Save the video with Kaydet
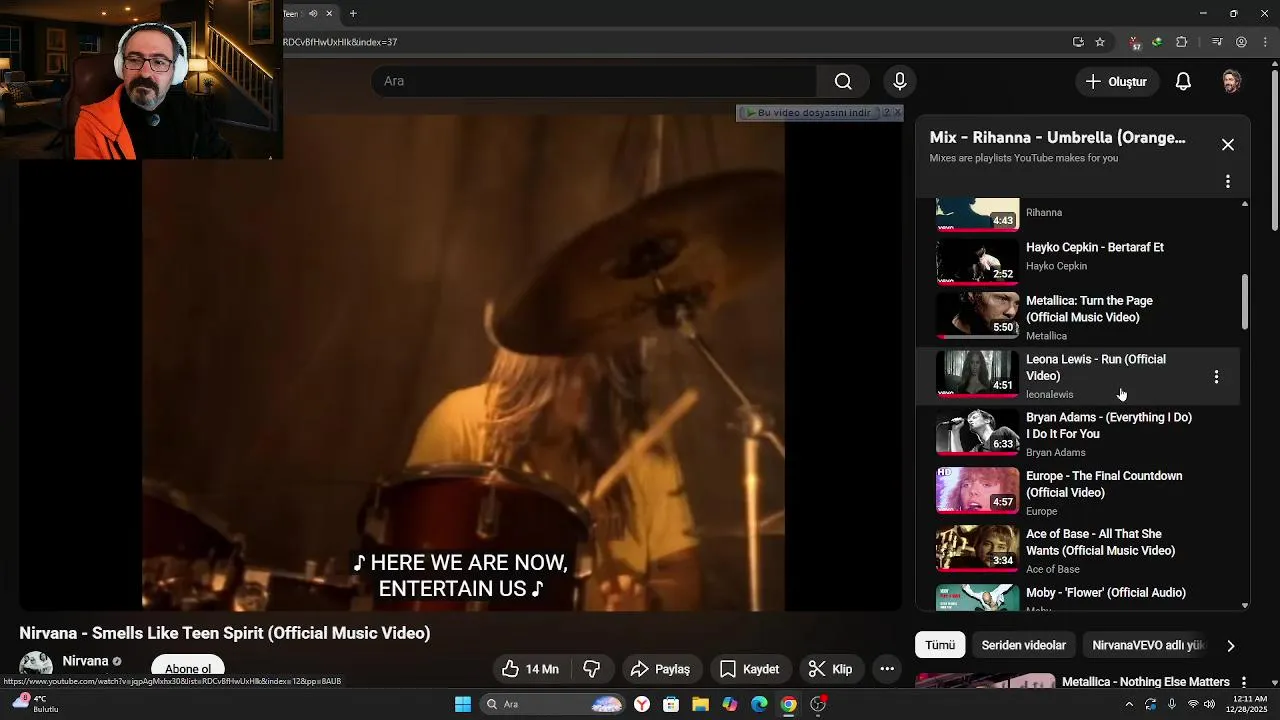 click(x=749, y=669)
